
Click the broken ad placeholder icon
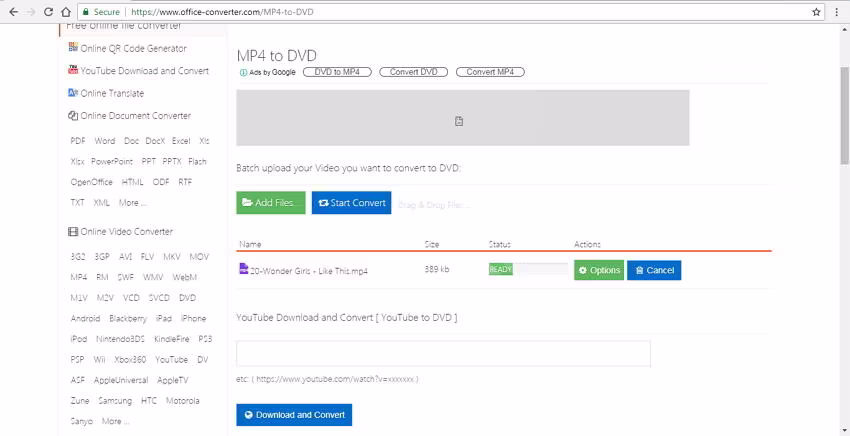click(x=459, y=121)
